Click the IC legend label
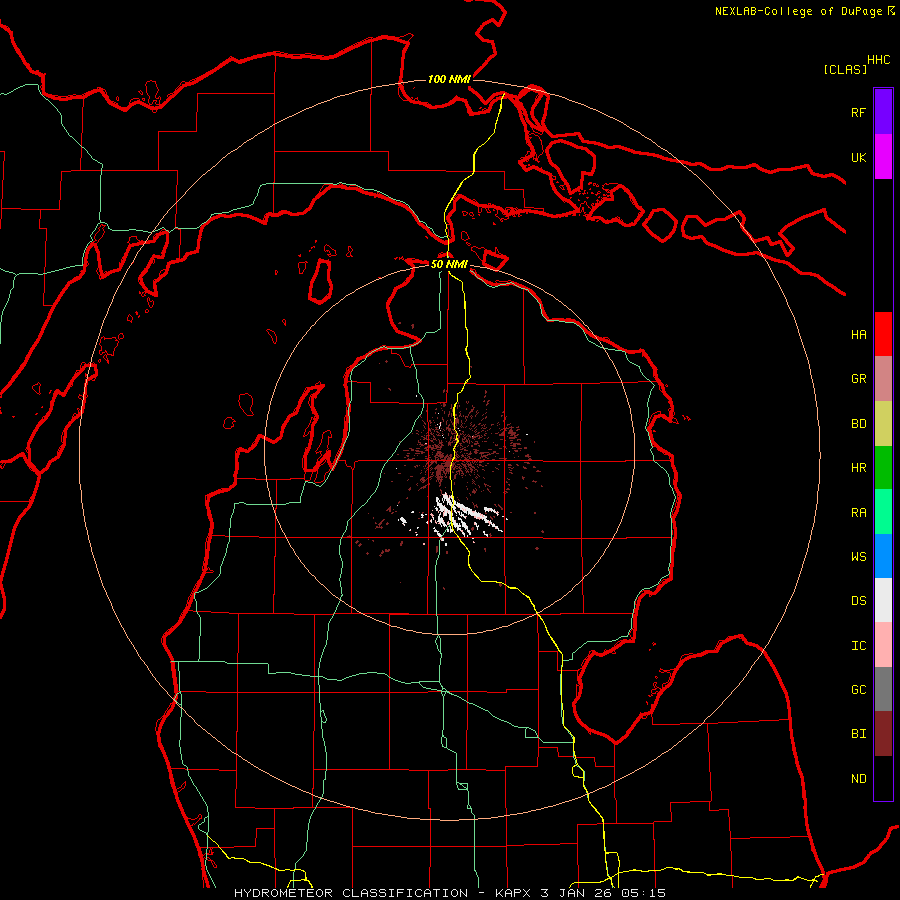 (858, 646)
